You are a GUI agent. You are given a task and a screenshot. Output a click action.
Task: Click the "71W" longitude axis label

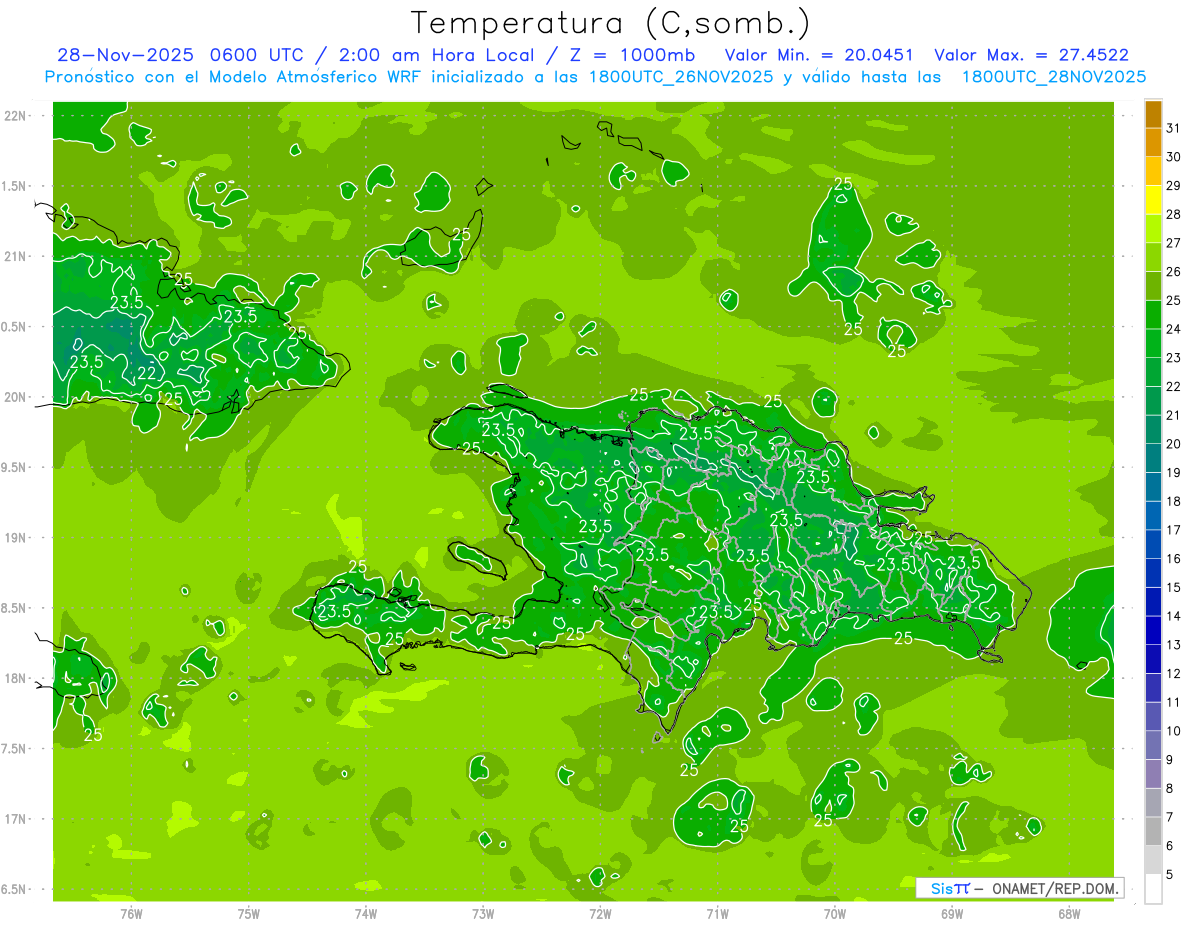717,913
